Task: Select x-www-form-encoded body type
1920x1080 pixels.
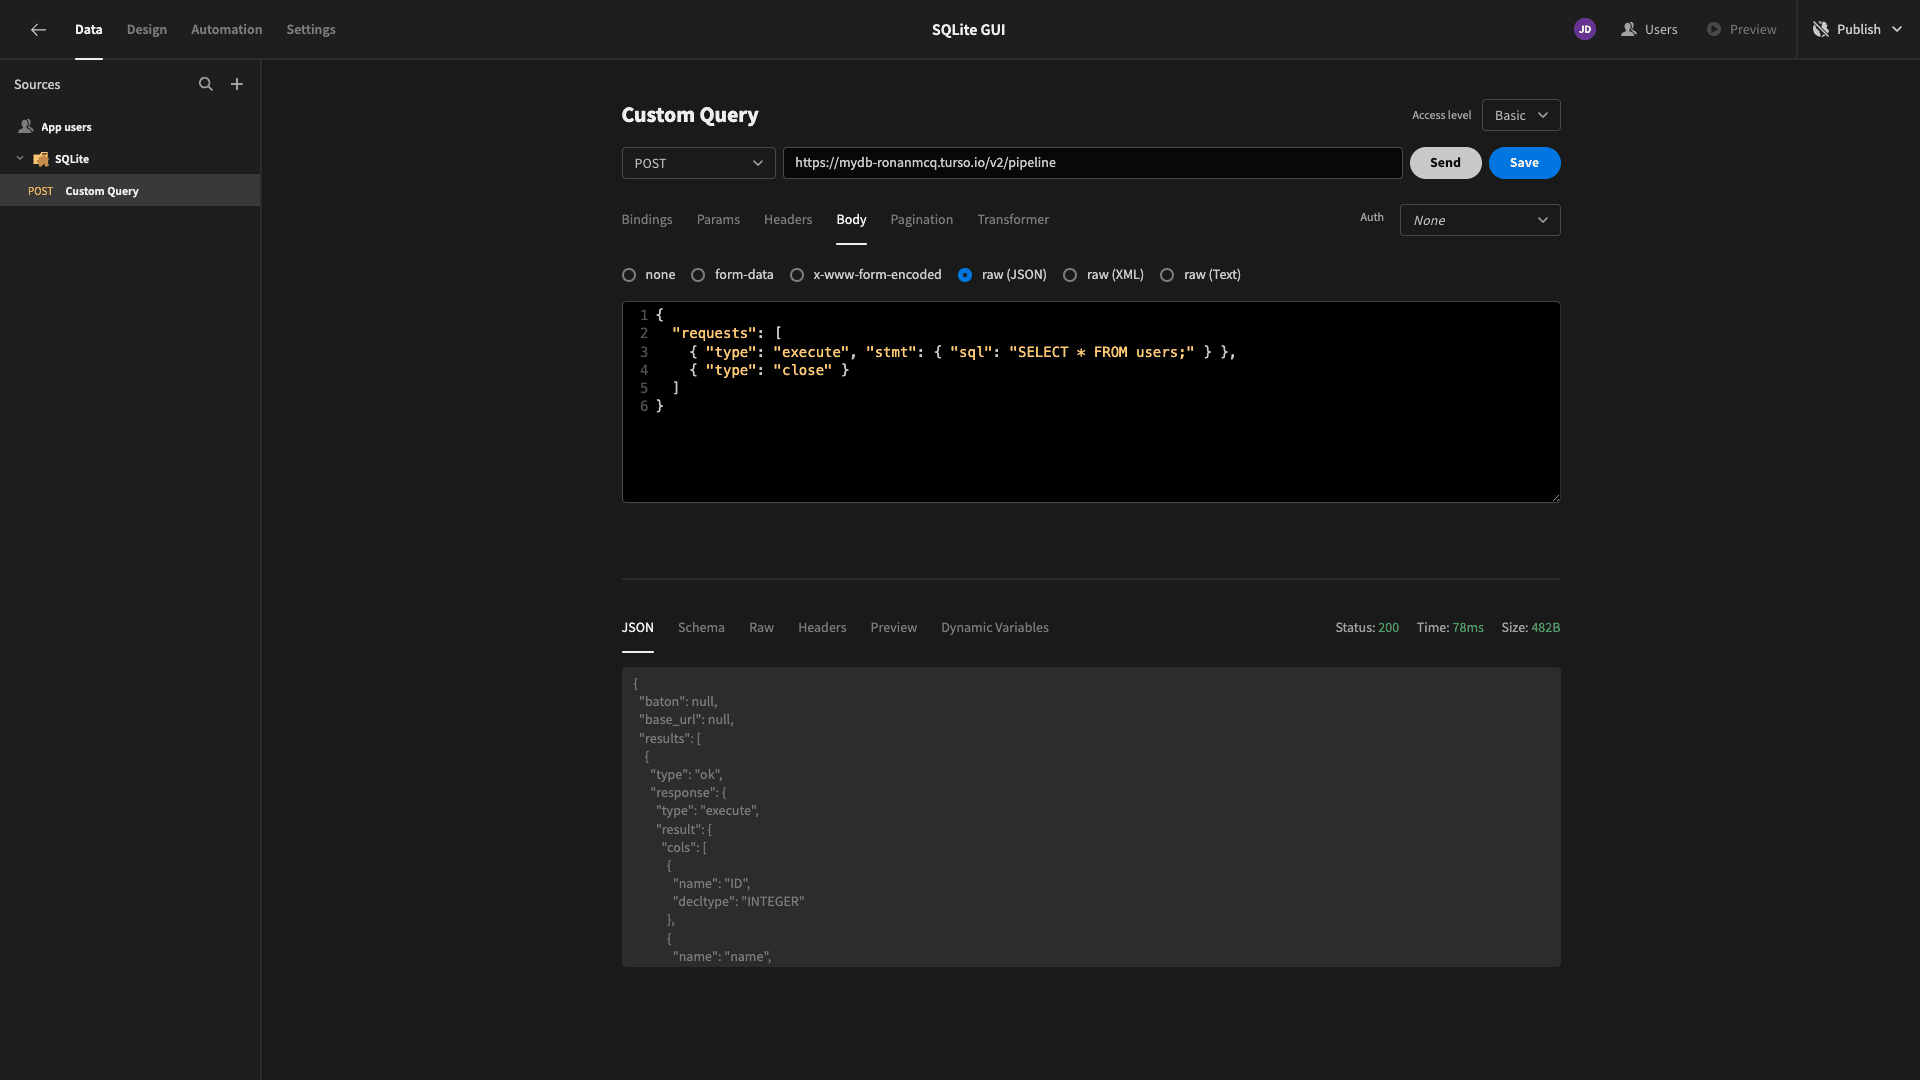Action: [797, 275]
